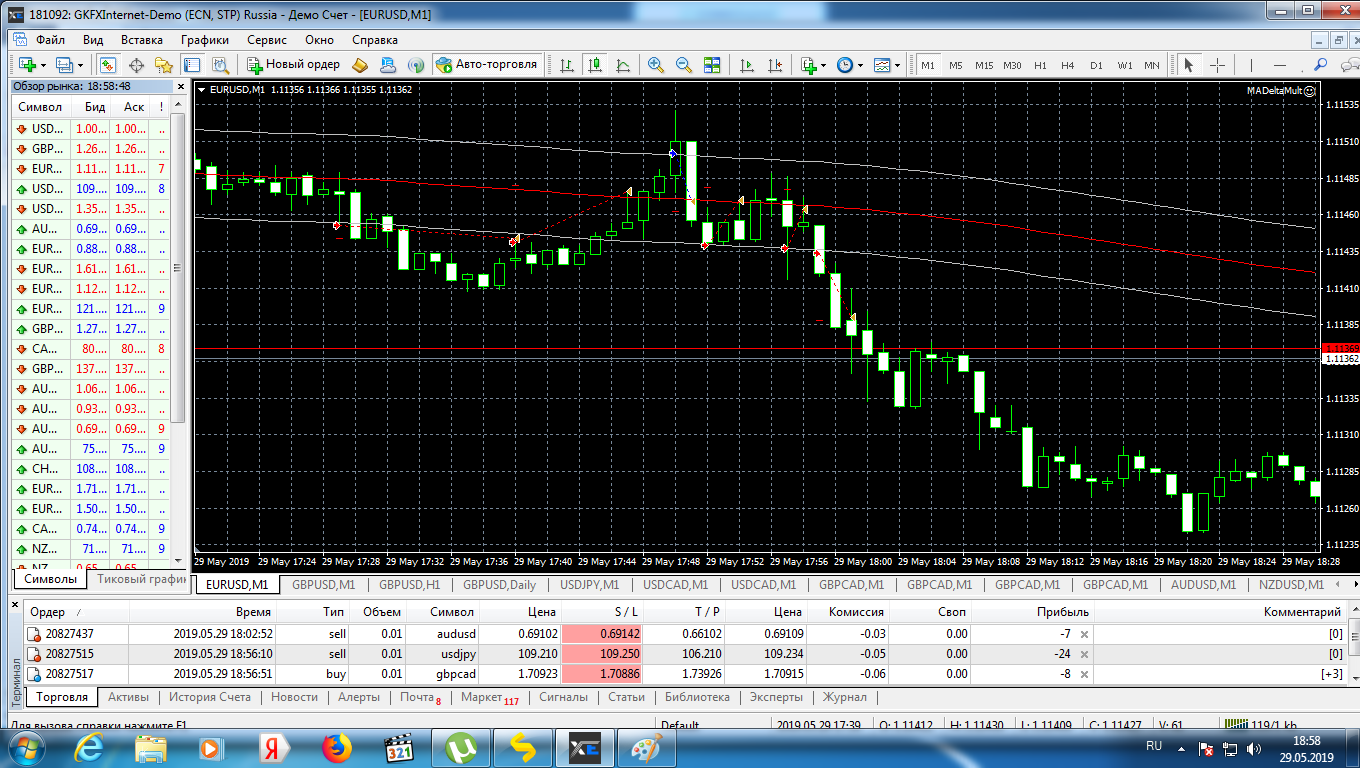The height and width of the screenshot is (768, 1368).
Task: Toggle the Data Window icon
Action: (136, 64)
